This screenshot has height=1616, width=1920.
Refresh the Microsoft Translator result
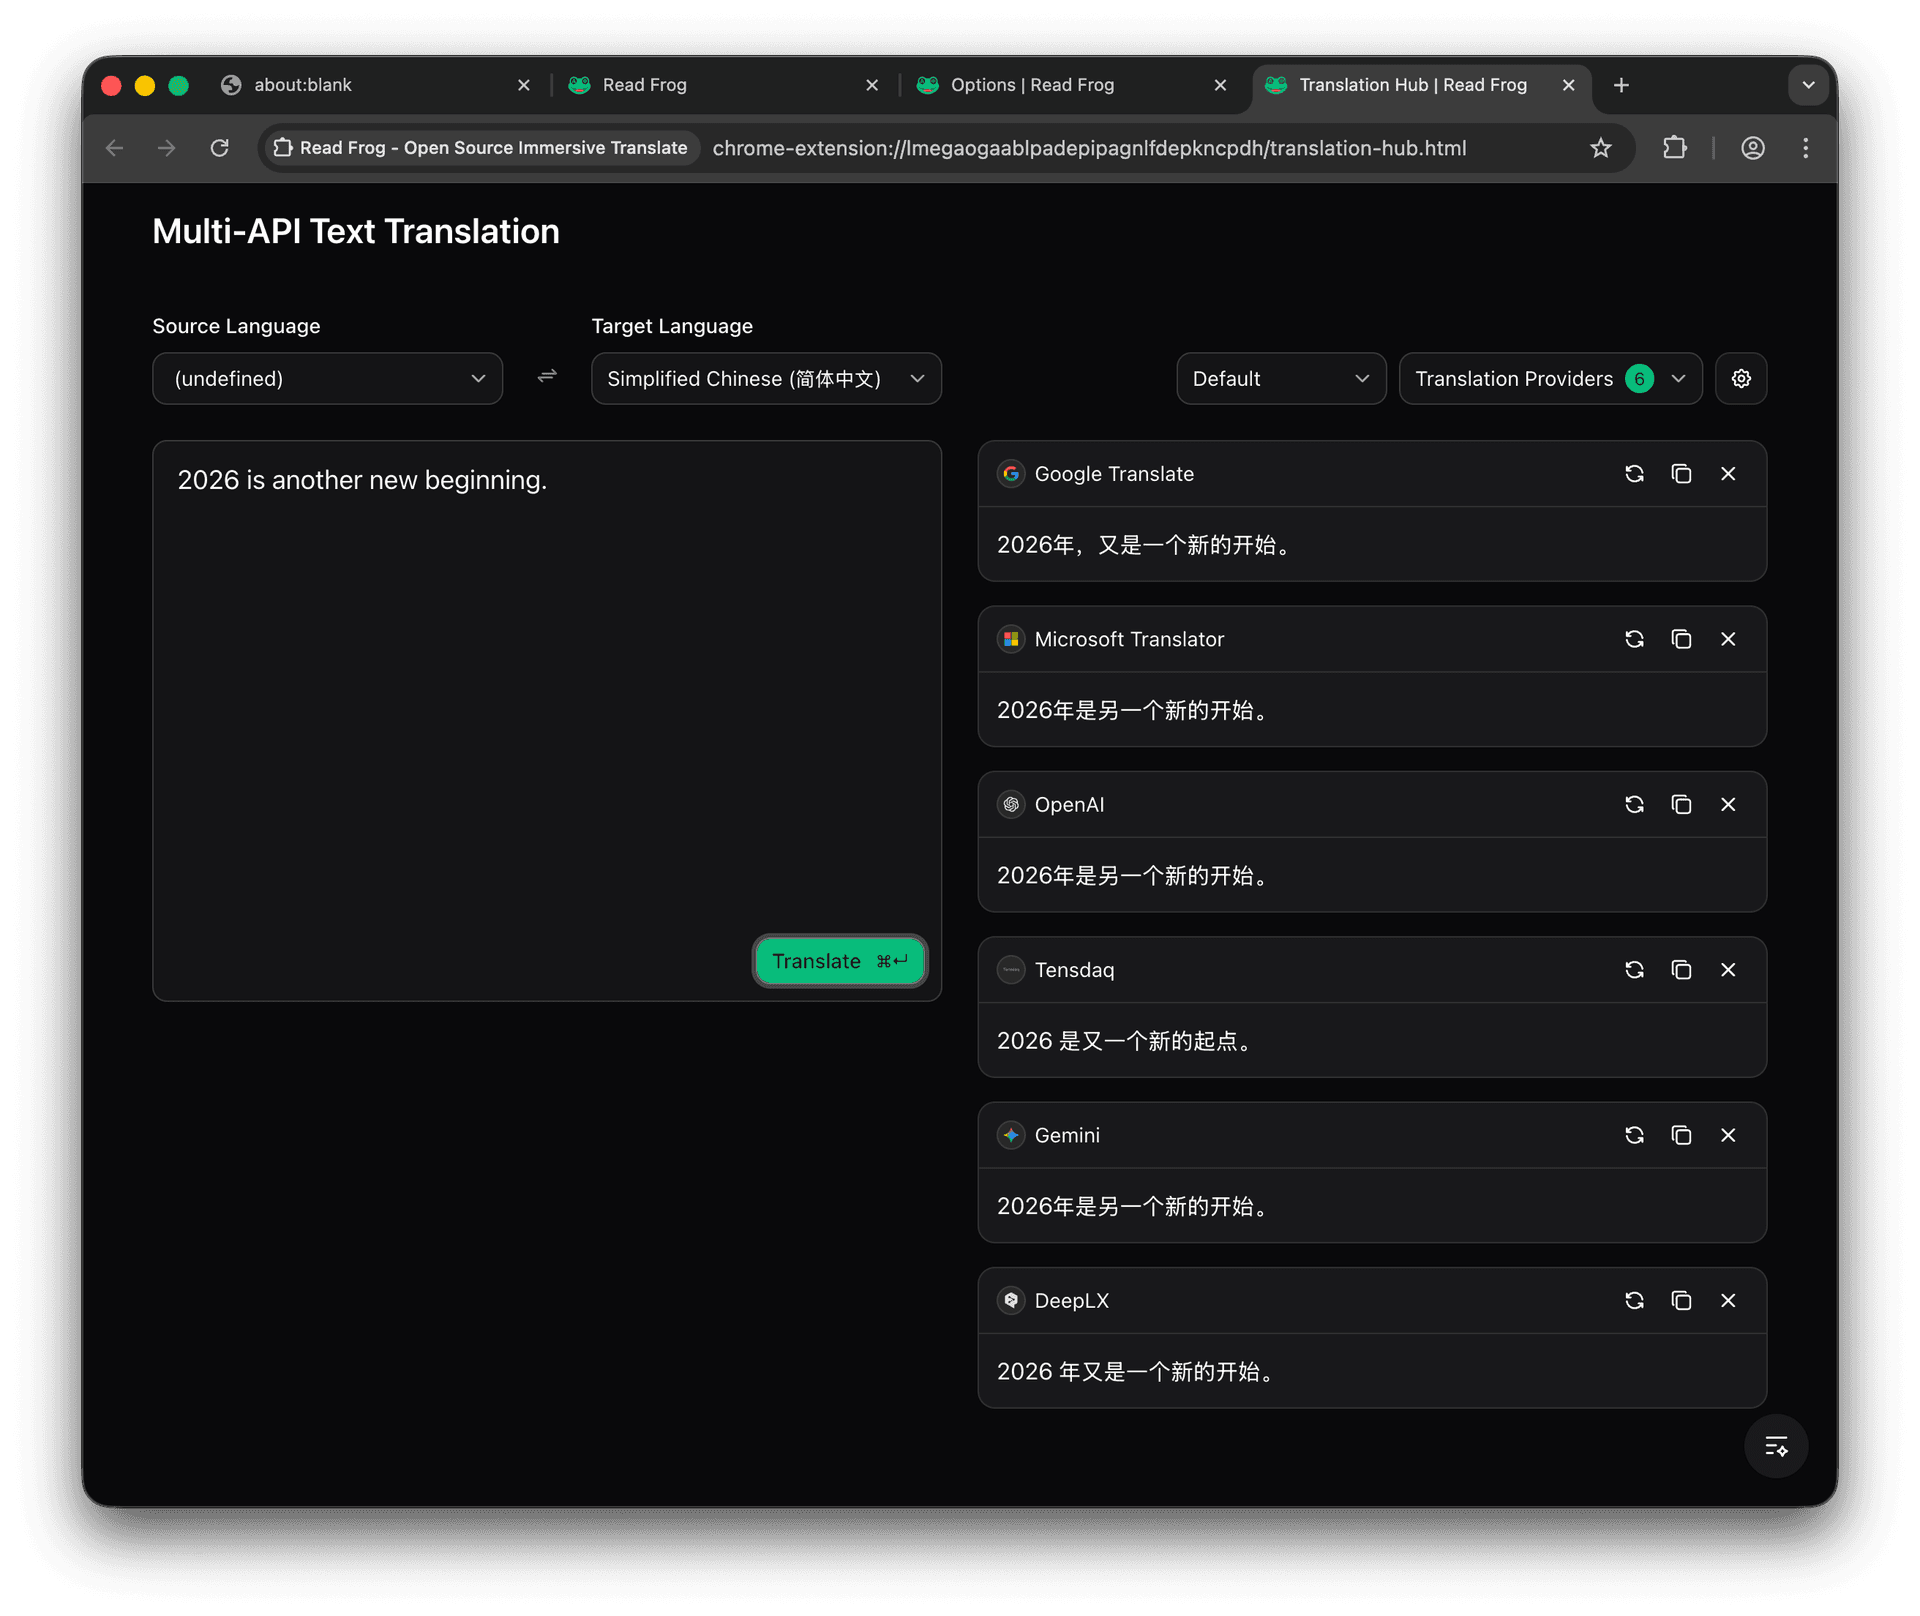[1634, 638]
